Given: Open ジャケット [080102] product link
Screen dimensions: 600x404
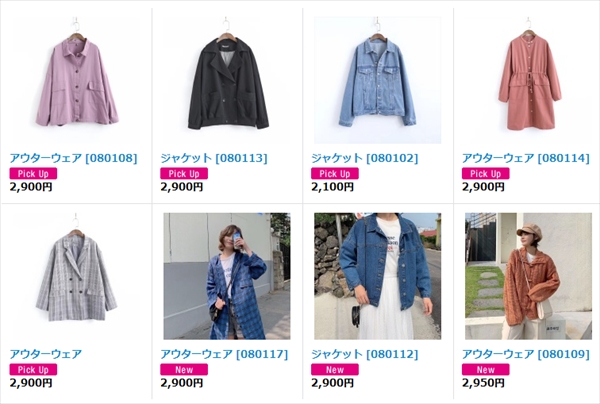Looking at the screenshot, I should pos(365,158).
